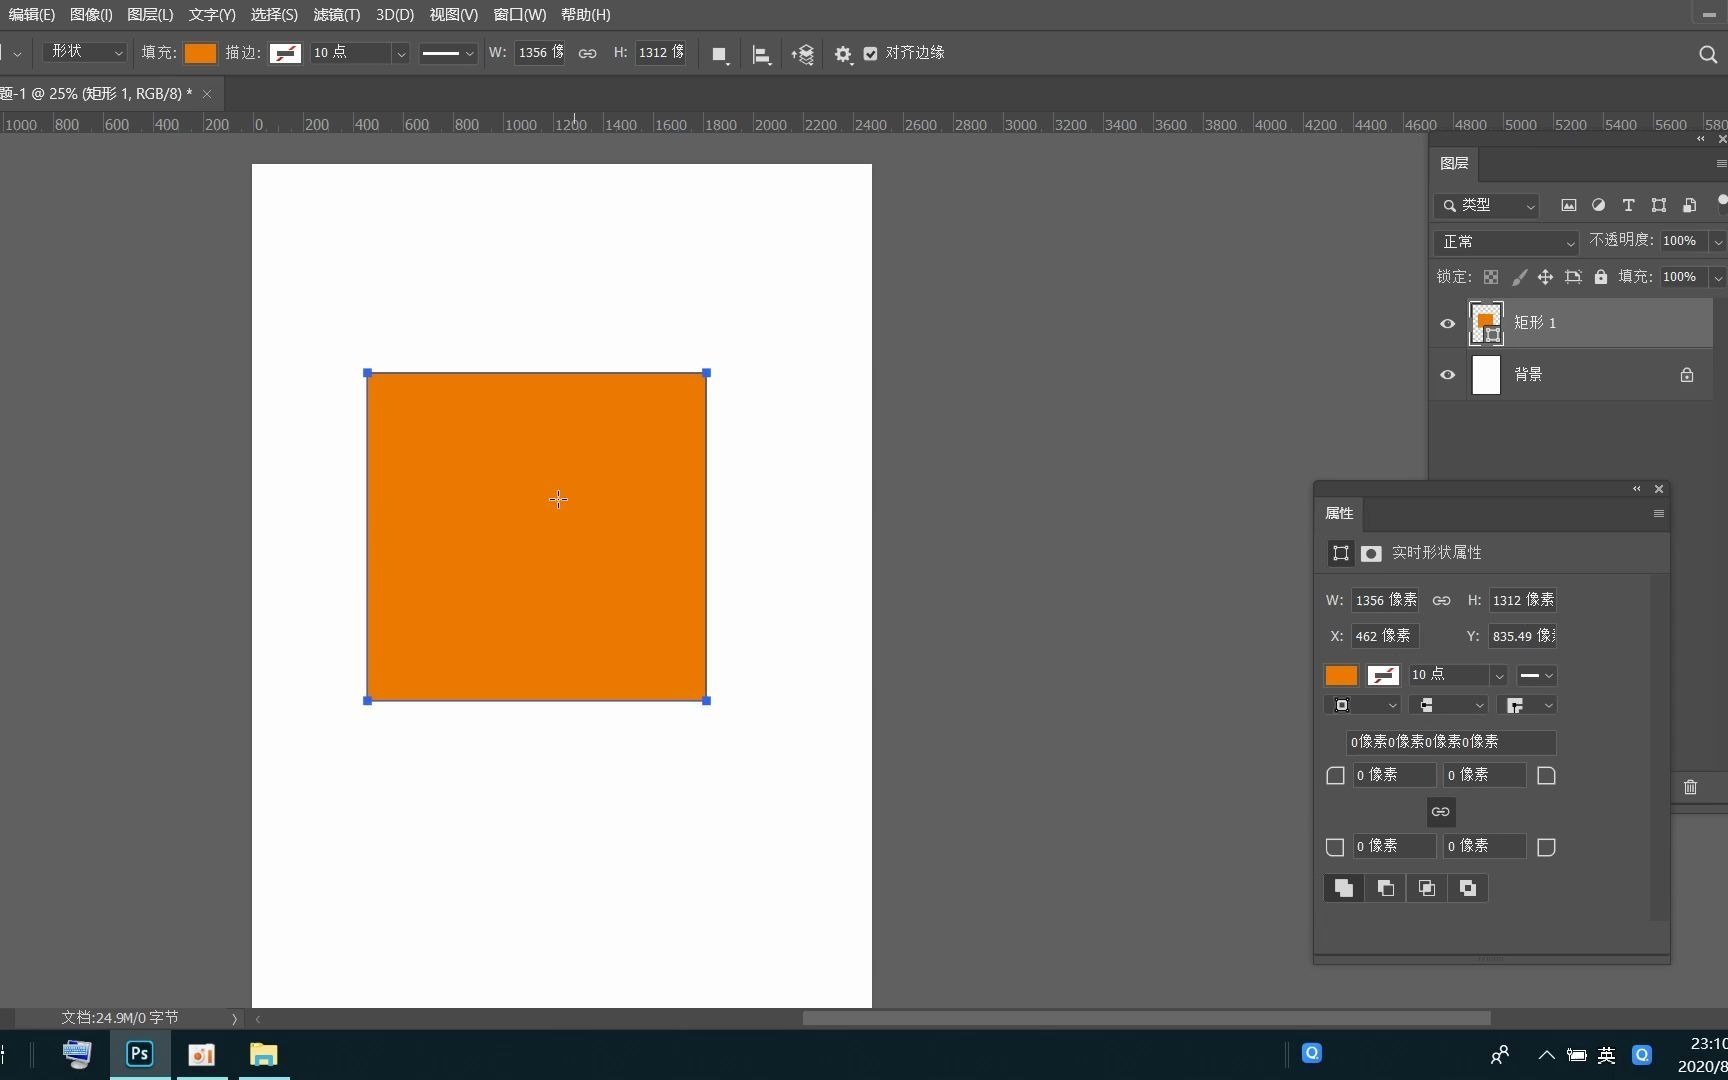Show mask properties in Properties panel

tap(1371, 553)
